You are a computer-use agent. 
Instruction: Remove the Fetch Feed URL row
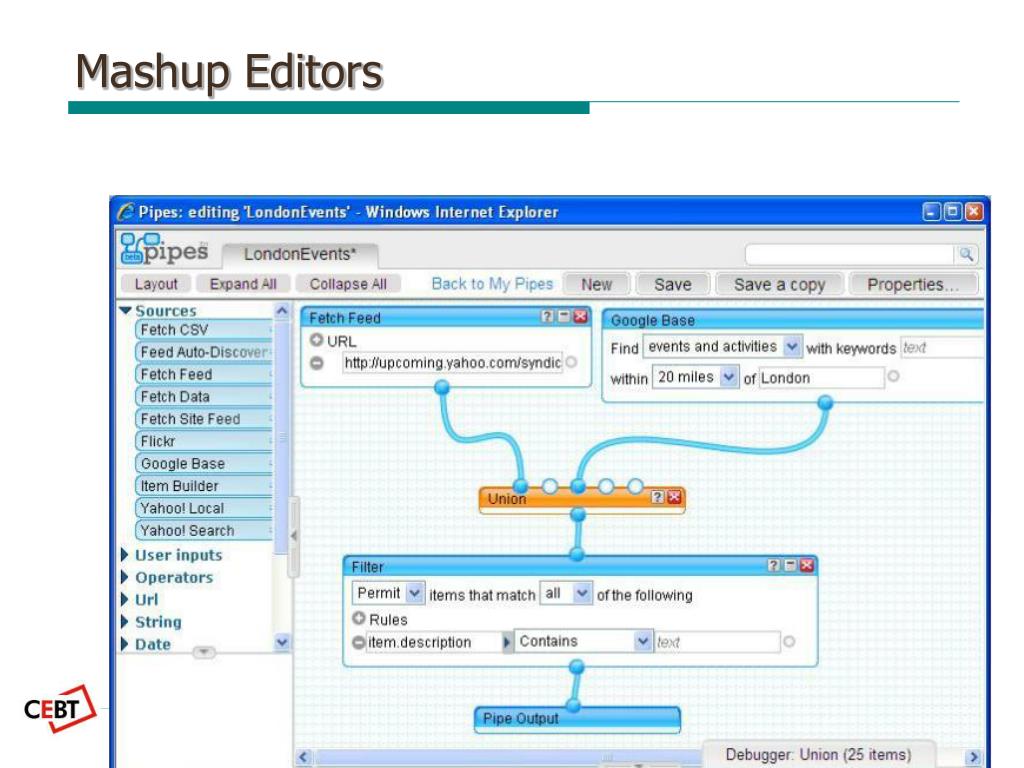[x=317, y=362]
